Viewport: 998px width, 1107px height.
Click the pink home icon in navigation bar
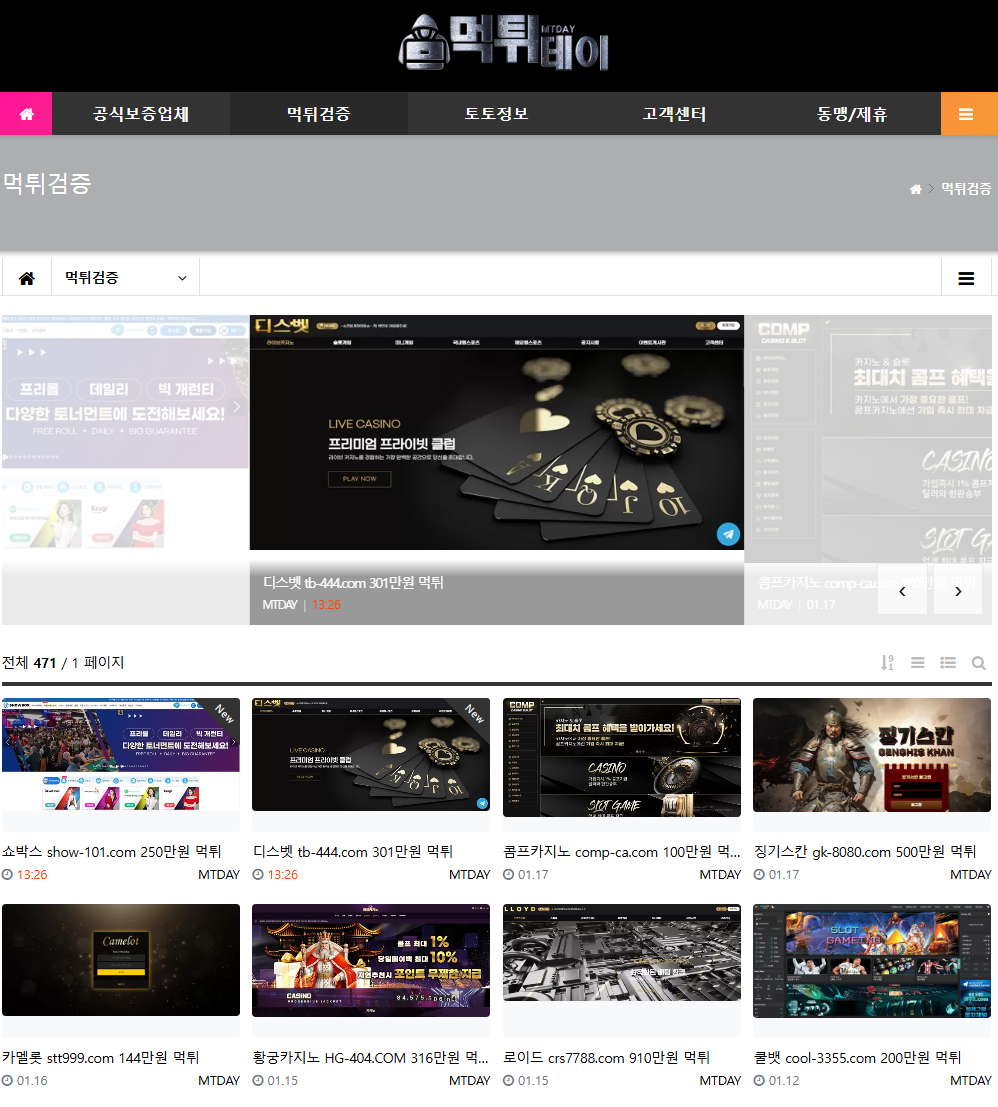click(26, 114)
